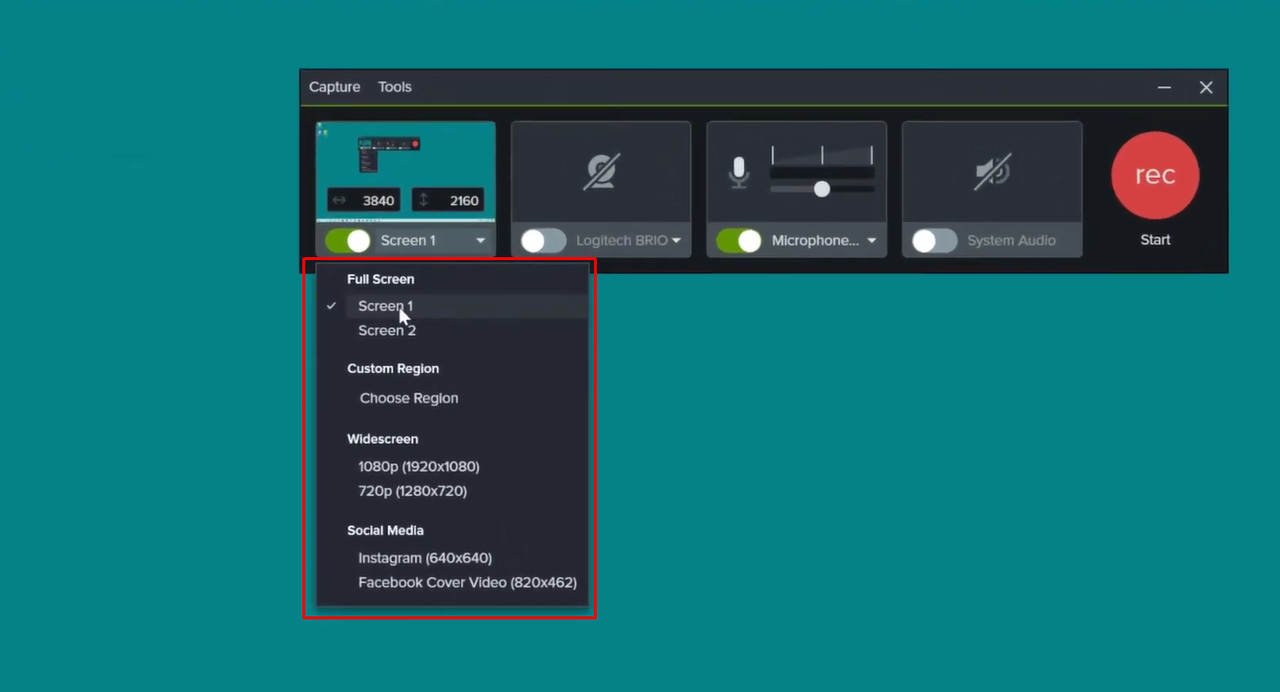Screen dimensions: 1280x692
Task: Click the screen preview thumbnail
Action: point(406,170)
